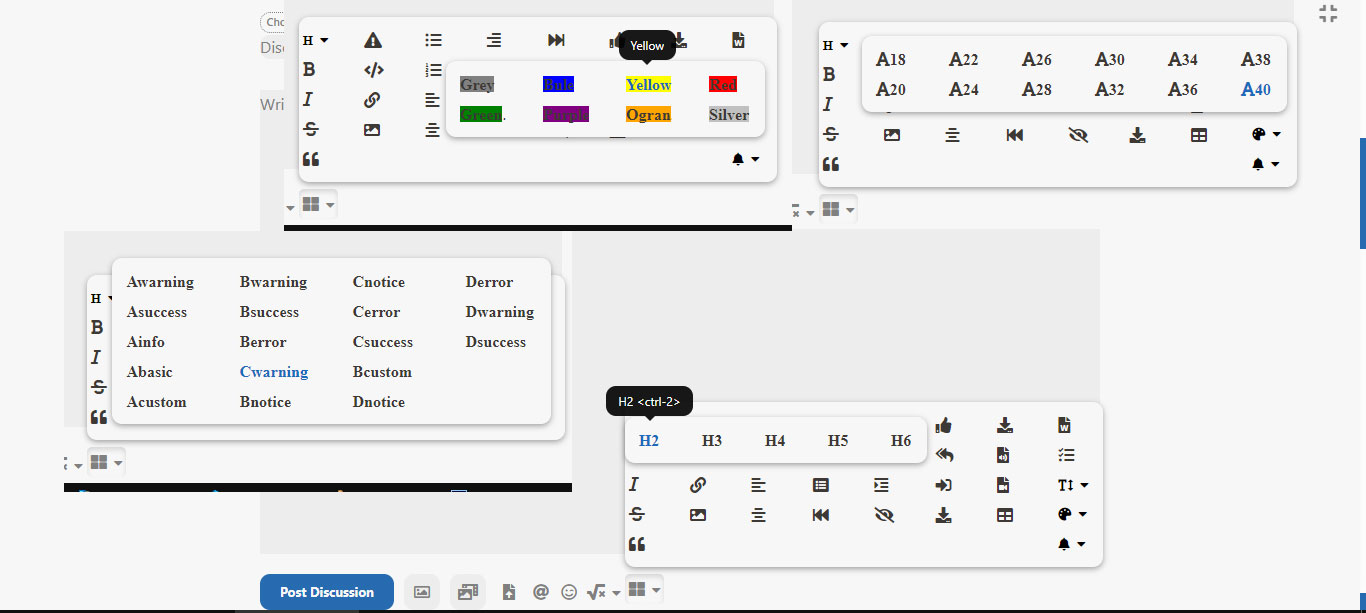Select font size A18
Viewport: 1366px width, 613px height.
(891, 59)
